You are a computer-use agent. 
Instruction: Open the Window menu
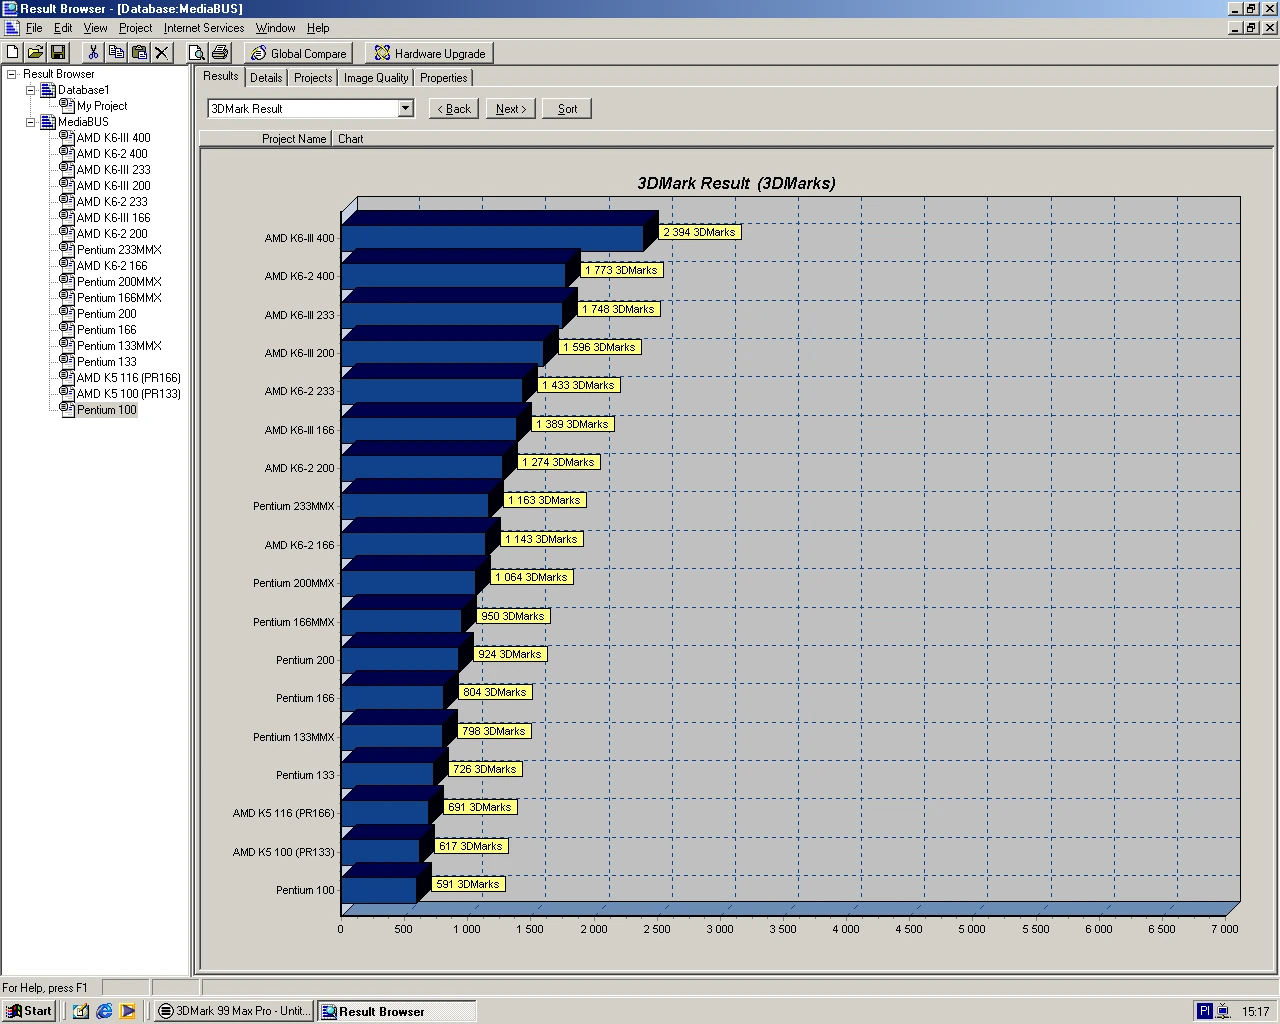pyautogui.click(x=275, y=28)
